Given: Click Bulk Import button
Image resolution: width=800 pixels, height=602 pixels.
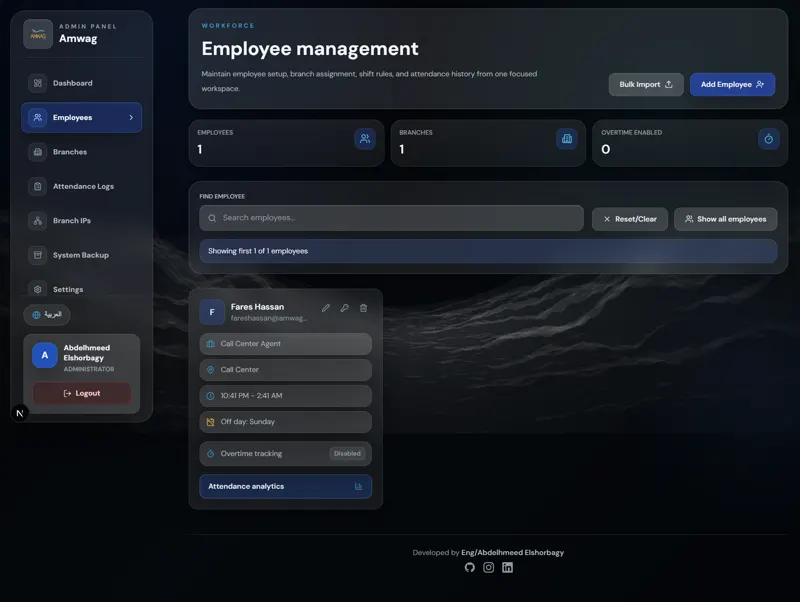Looking at the screenshot, I should point(646,85).
